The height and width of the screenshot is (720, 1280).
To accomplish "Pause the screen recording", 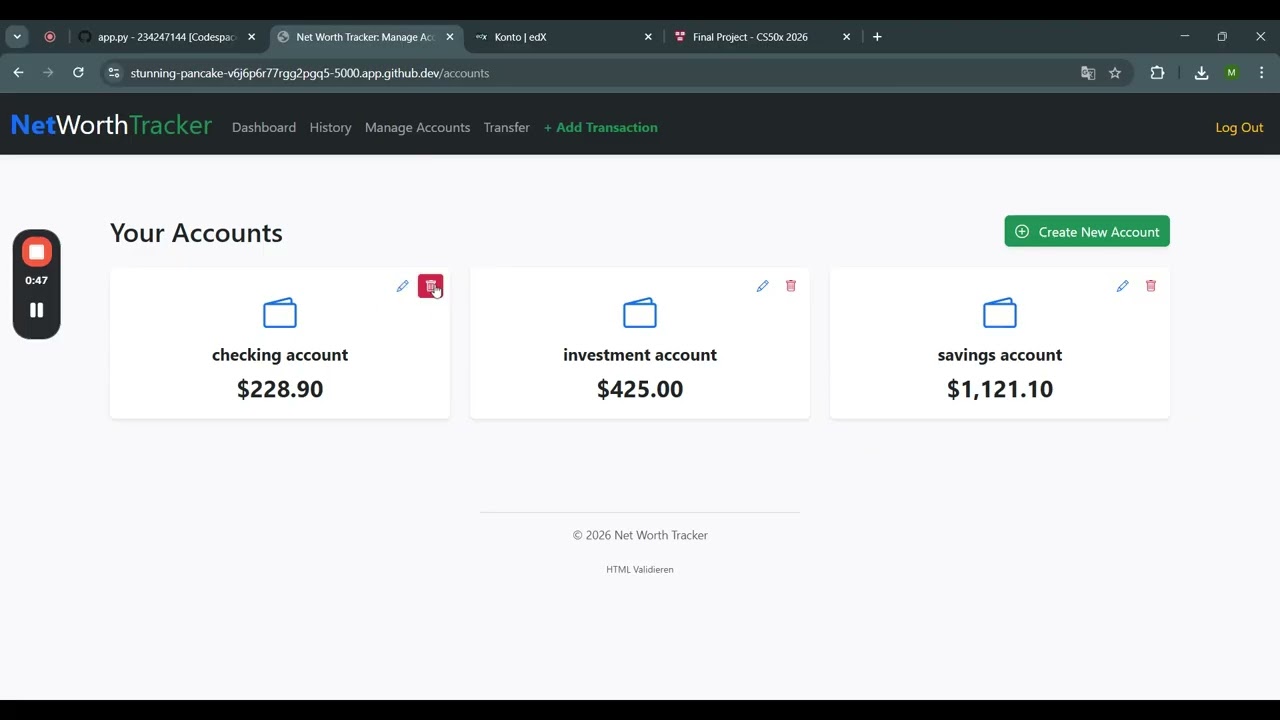I will [x=37, y=310].
